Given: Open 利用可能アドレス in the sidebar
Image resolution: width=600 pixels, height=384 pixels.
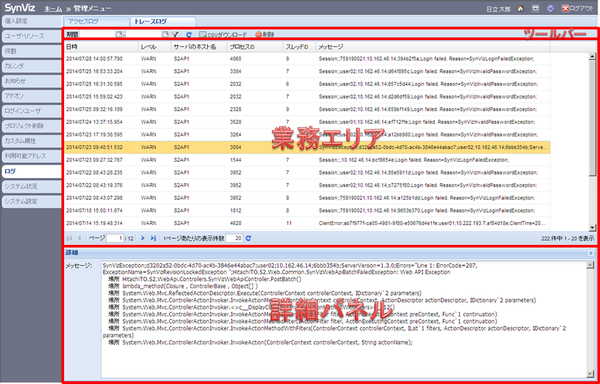Looking at the screenshot, I should click(31, 156).
